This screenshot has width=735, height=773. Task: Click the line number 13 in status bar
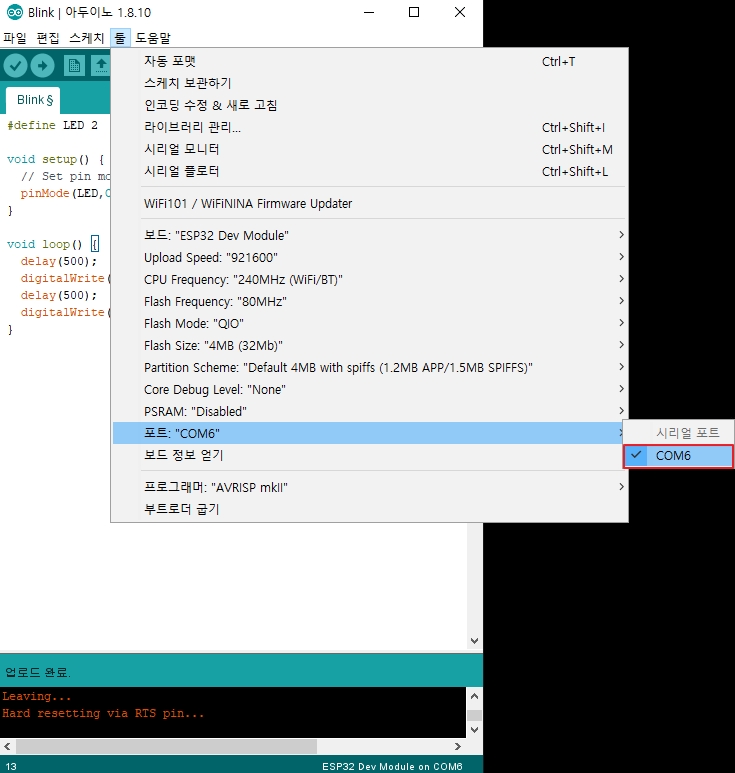[11, 767]
